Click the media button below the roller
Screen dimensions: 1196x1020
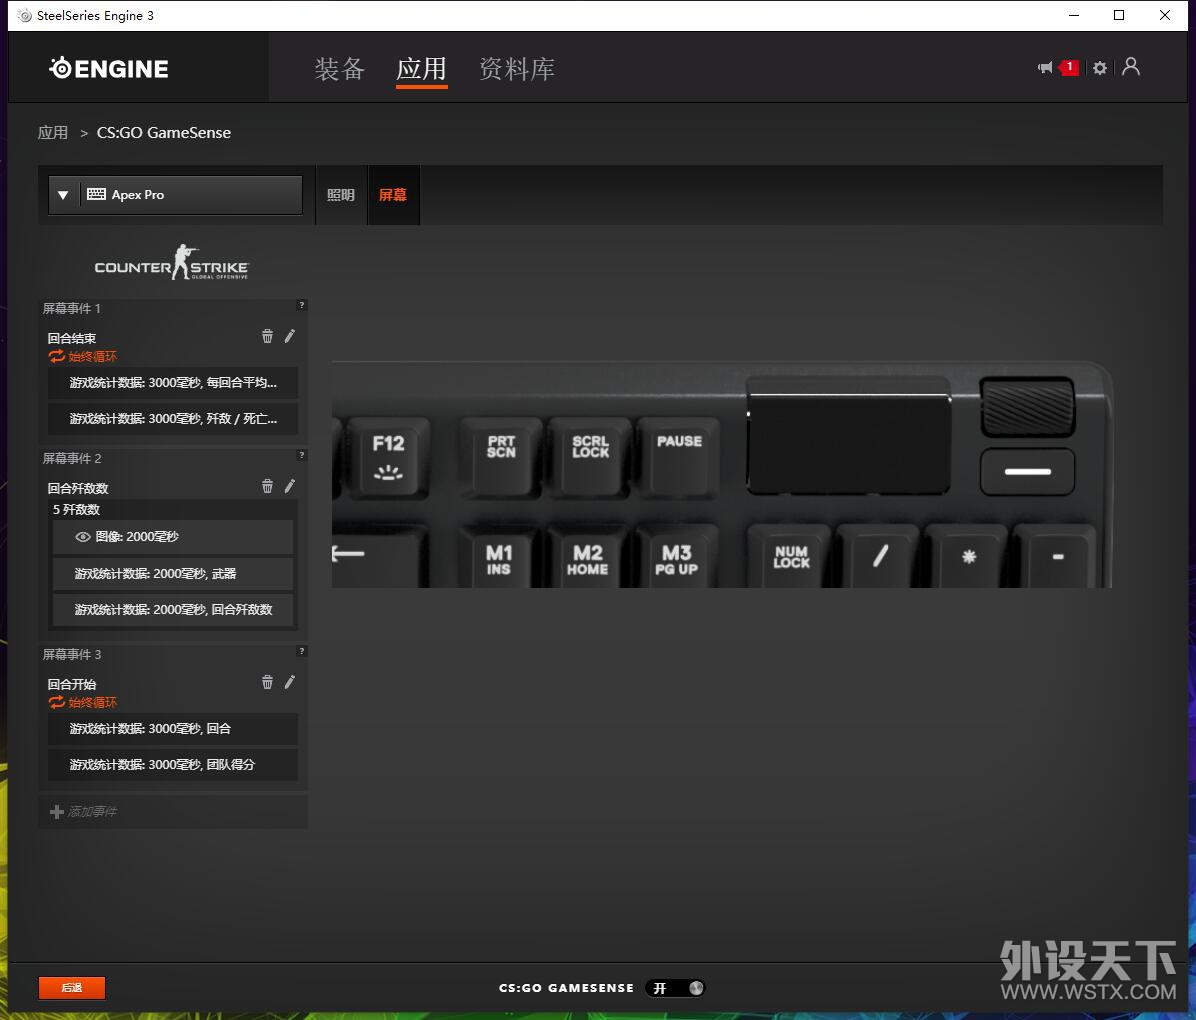(x=1027, y=472)
